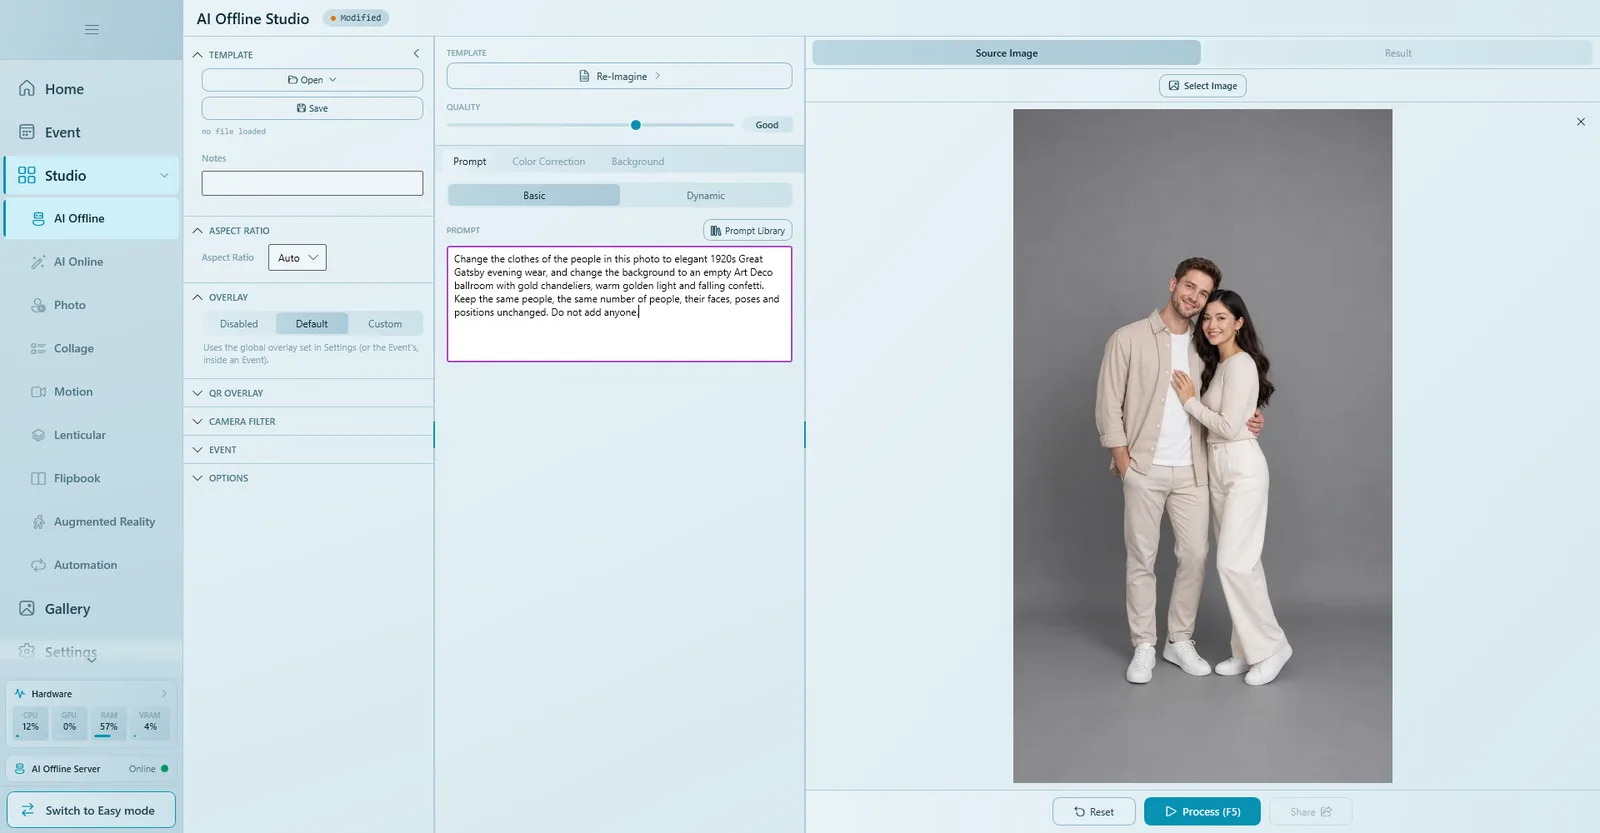Select the Source Image tab
The image size is (1600, 833).
click(x=1006, y=53)
